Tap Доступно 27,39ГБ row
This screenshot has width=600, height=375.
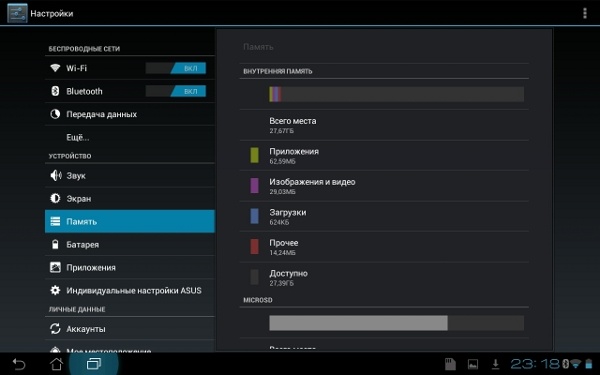(x=384, y=277)
